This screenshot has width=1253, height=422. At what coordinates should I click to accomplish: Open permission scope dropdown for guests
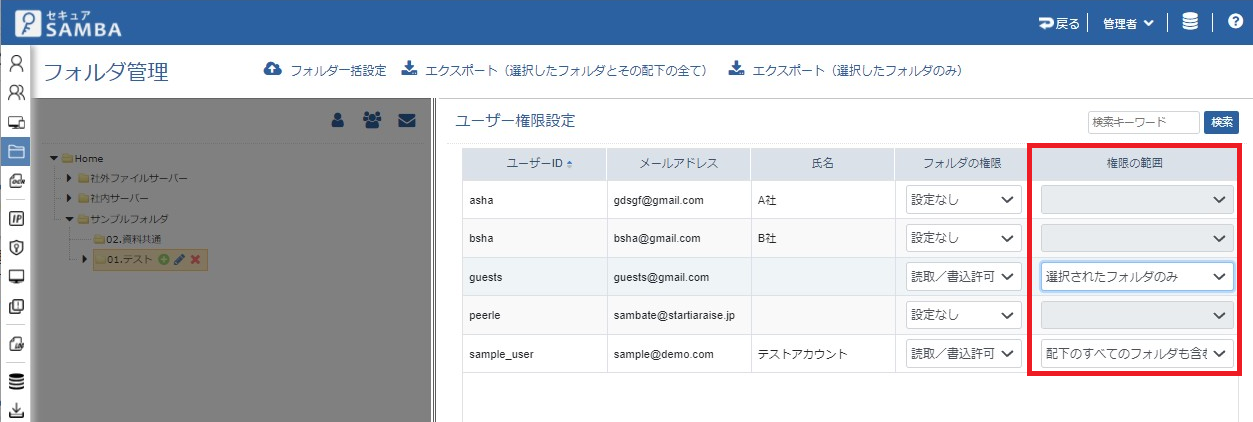[1137, 277]
